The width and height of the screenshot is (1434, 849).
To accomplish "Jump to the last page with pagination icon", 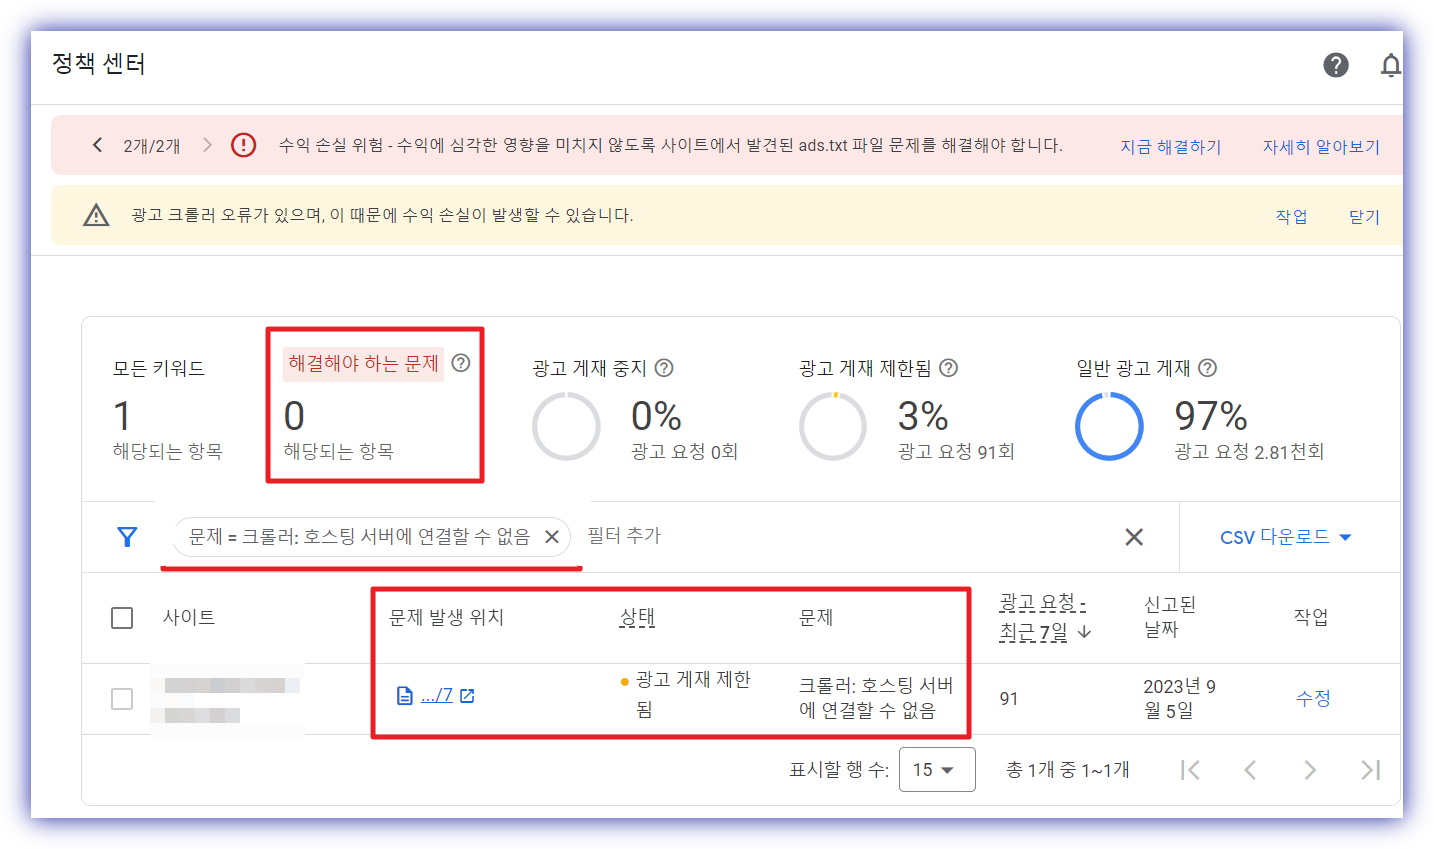I will click(1370, 770).
